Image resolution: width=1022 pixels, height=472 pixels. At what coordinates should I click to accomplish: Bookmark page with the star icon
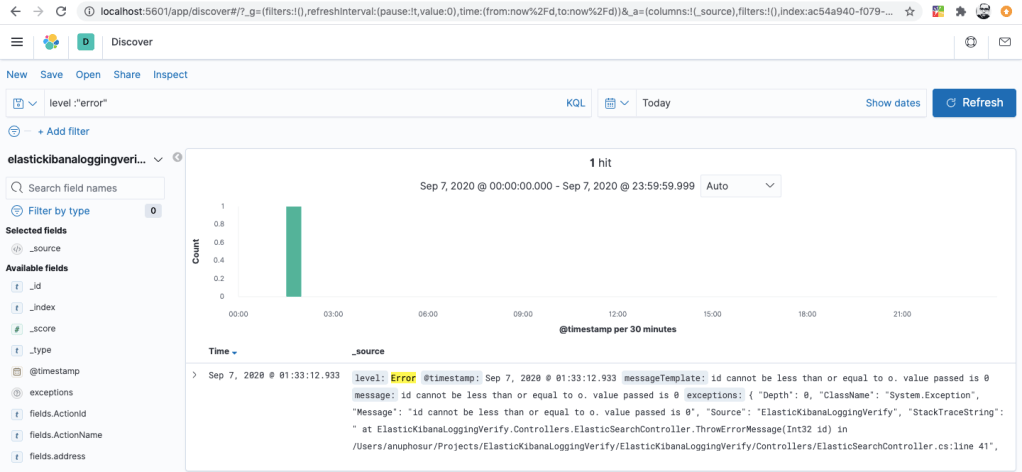pyautogui.click(x=909, y=12)
